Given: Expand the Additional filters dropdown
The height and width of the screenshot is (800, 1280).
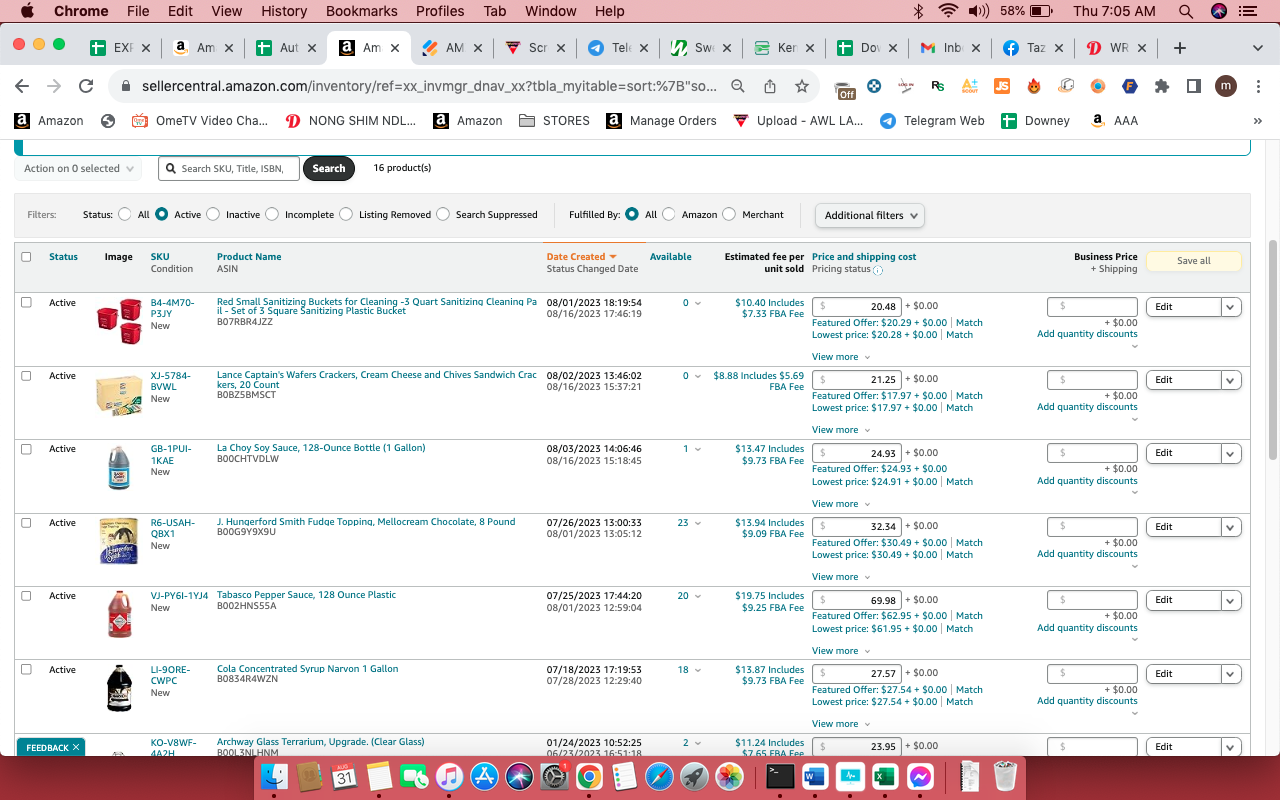Looking at the screenshot, I should [x=870, y=215].
